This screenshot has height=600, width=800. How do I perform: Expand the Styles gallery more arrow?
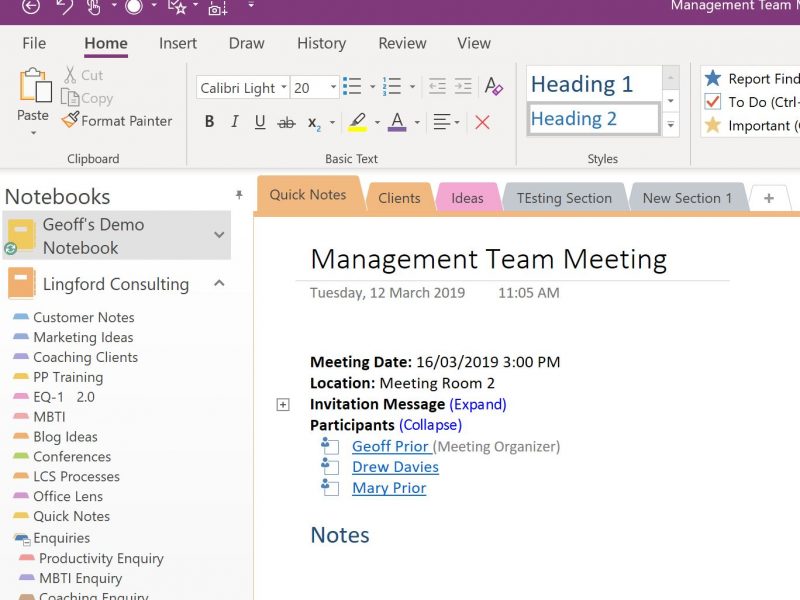670,124
